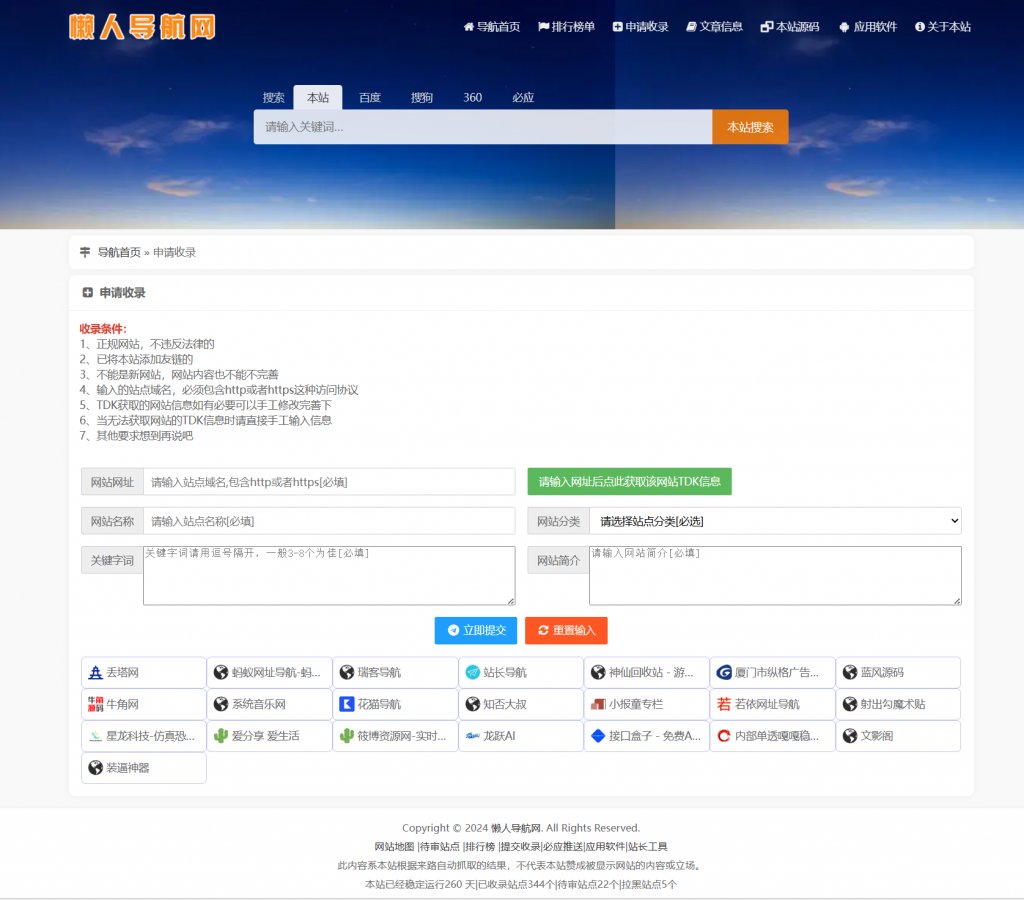Image resolution: width=1024 pixels, height=900 pixels.
Task: Click the green TDK fetch button
Action: (630, 481)
